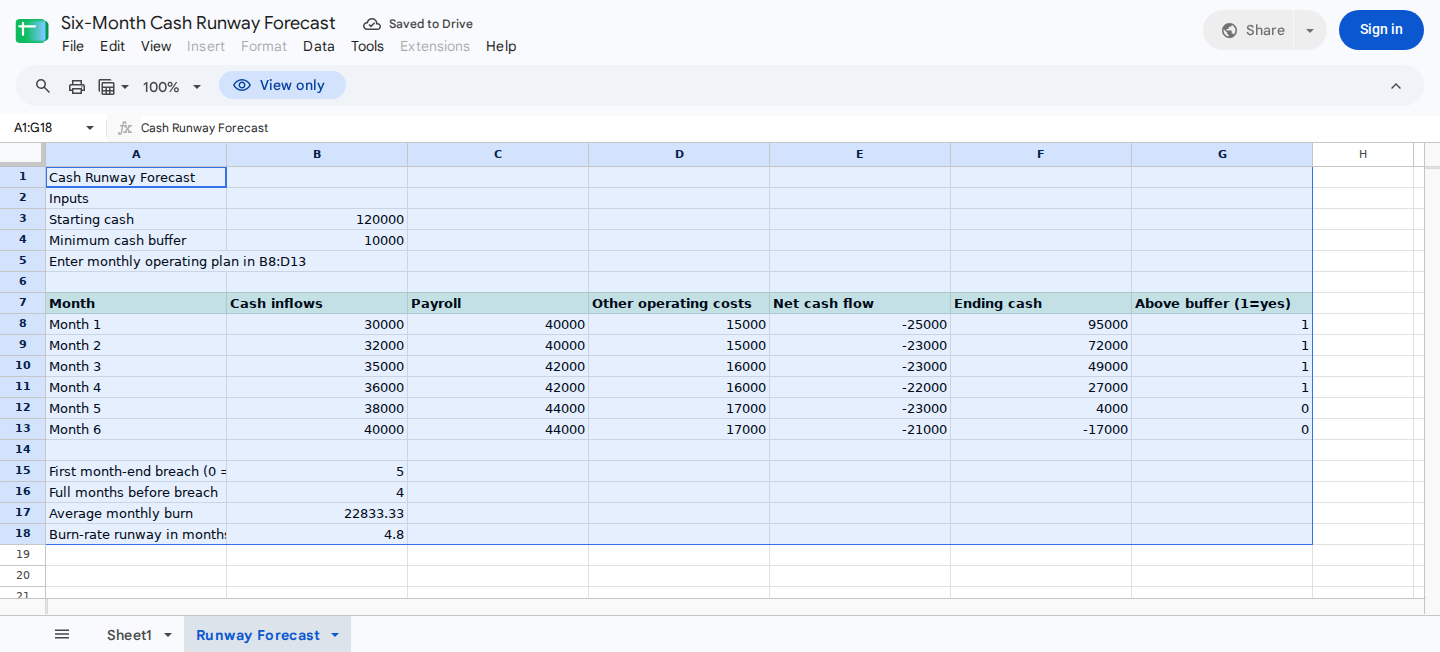Click the Saved to Drive cloud status
The width and height of the screenshot is (1440, 652).
click(418, 24)
